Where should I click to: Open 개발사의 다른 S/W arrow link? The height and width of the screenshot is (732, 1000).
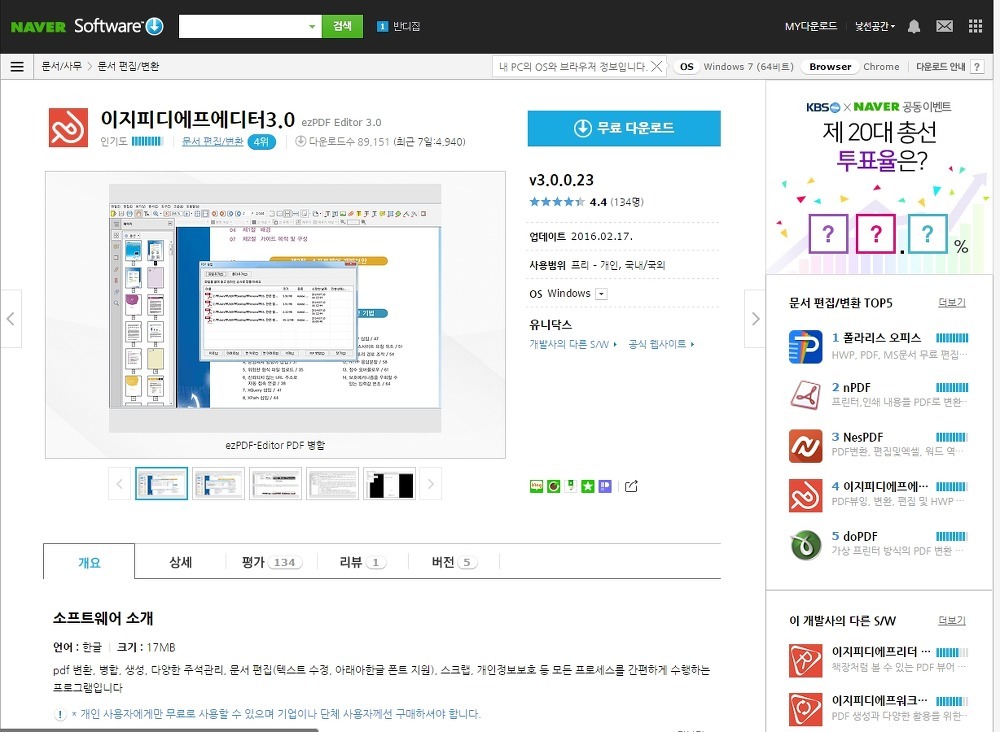pos(573,344)
